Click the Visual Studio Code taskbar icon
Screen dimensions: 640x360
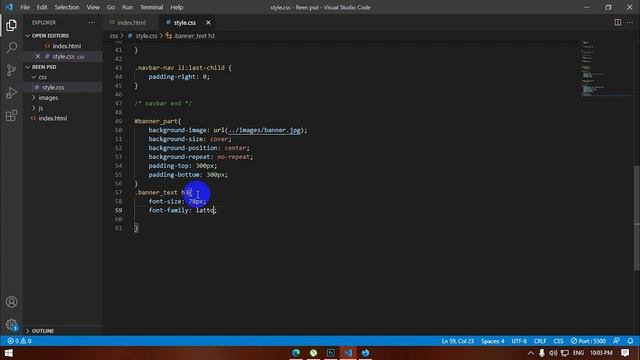(x=348, y=353)
